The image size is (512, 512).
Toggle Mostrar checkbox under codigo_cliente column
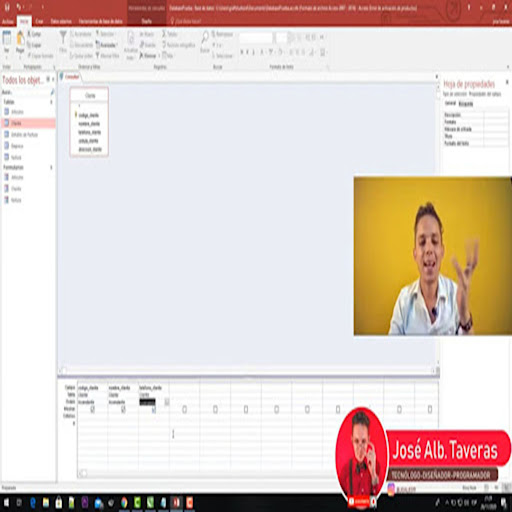93,409
